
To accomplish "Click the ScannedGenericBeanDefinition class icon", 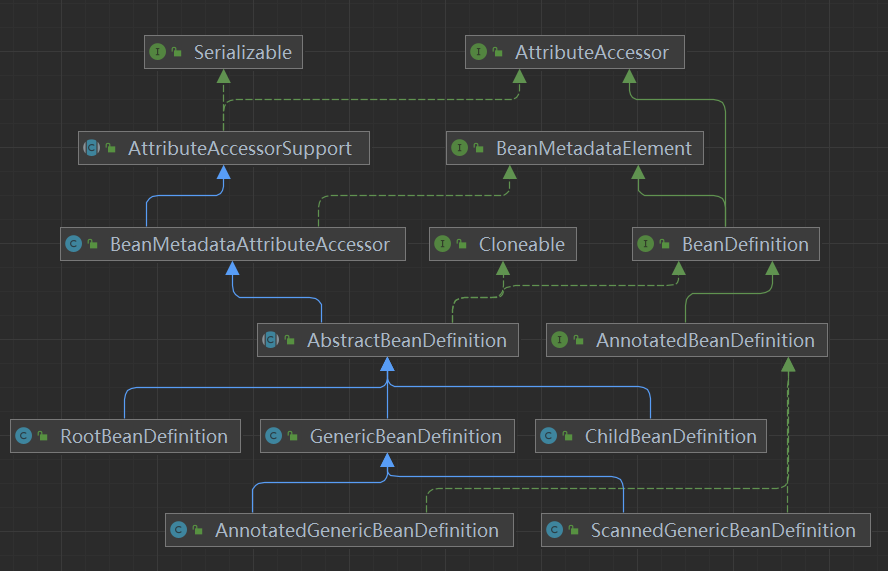I will pos(554,530).
